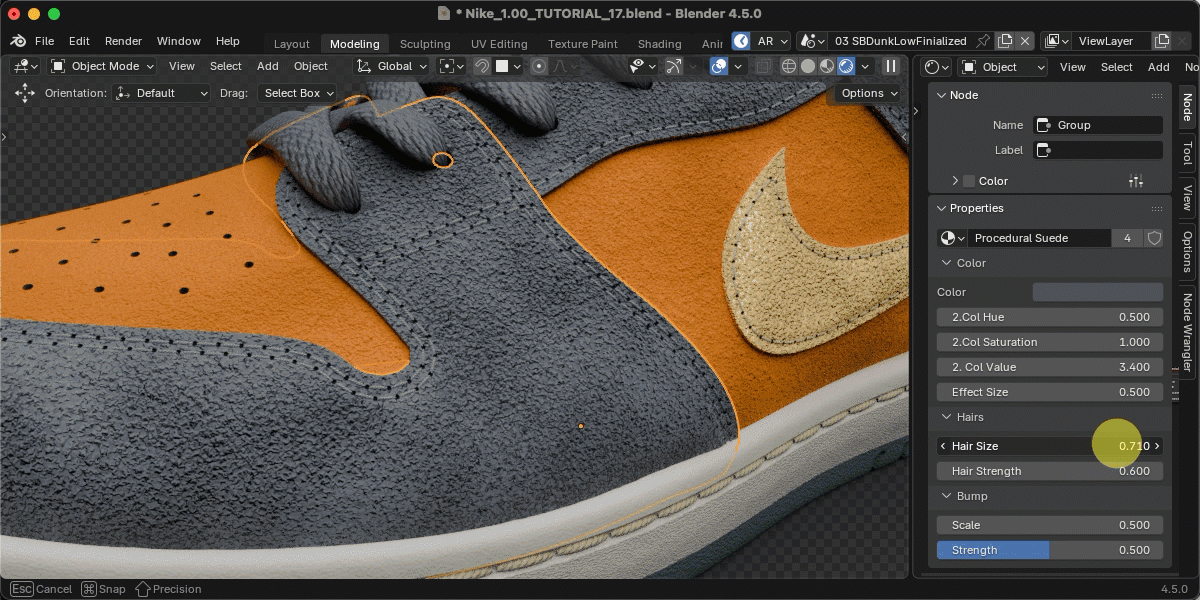Switch to the Shading workspace tab
The height and width of the screenshot is (600, 1200).
point(659,44)
